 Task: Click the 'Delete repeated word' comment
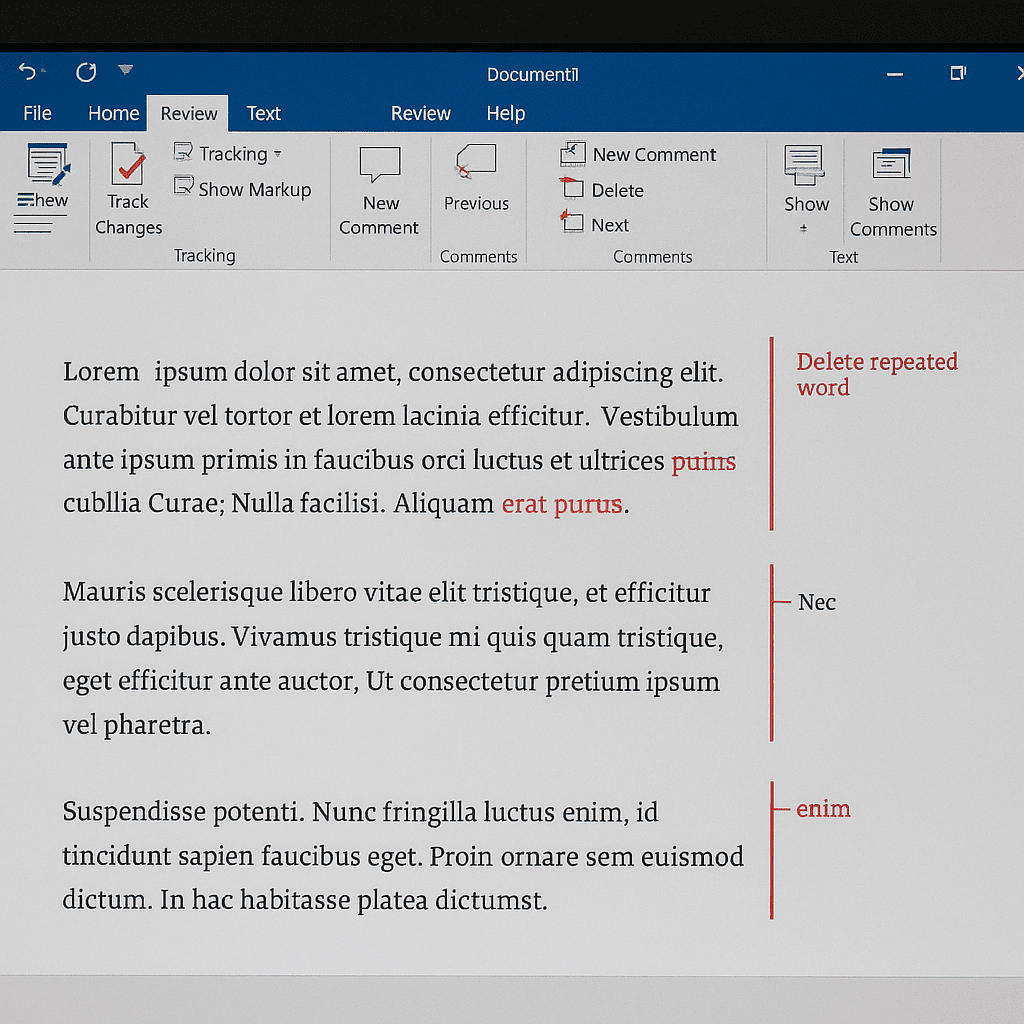[876, 374]
